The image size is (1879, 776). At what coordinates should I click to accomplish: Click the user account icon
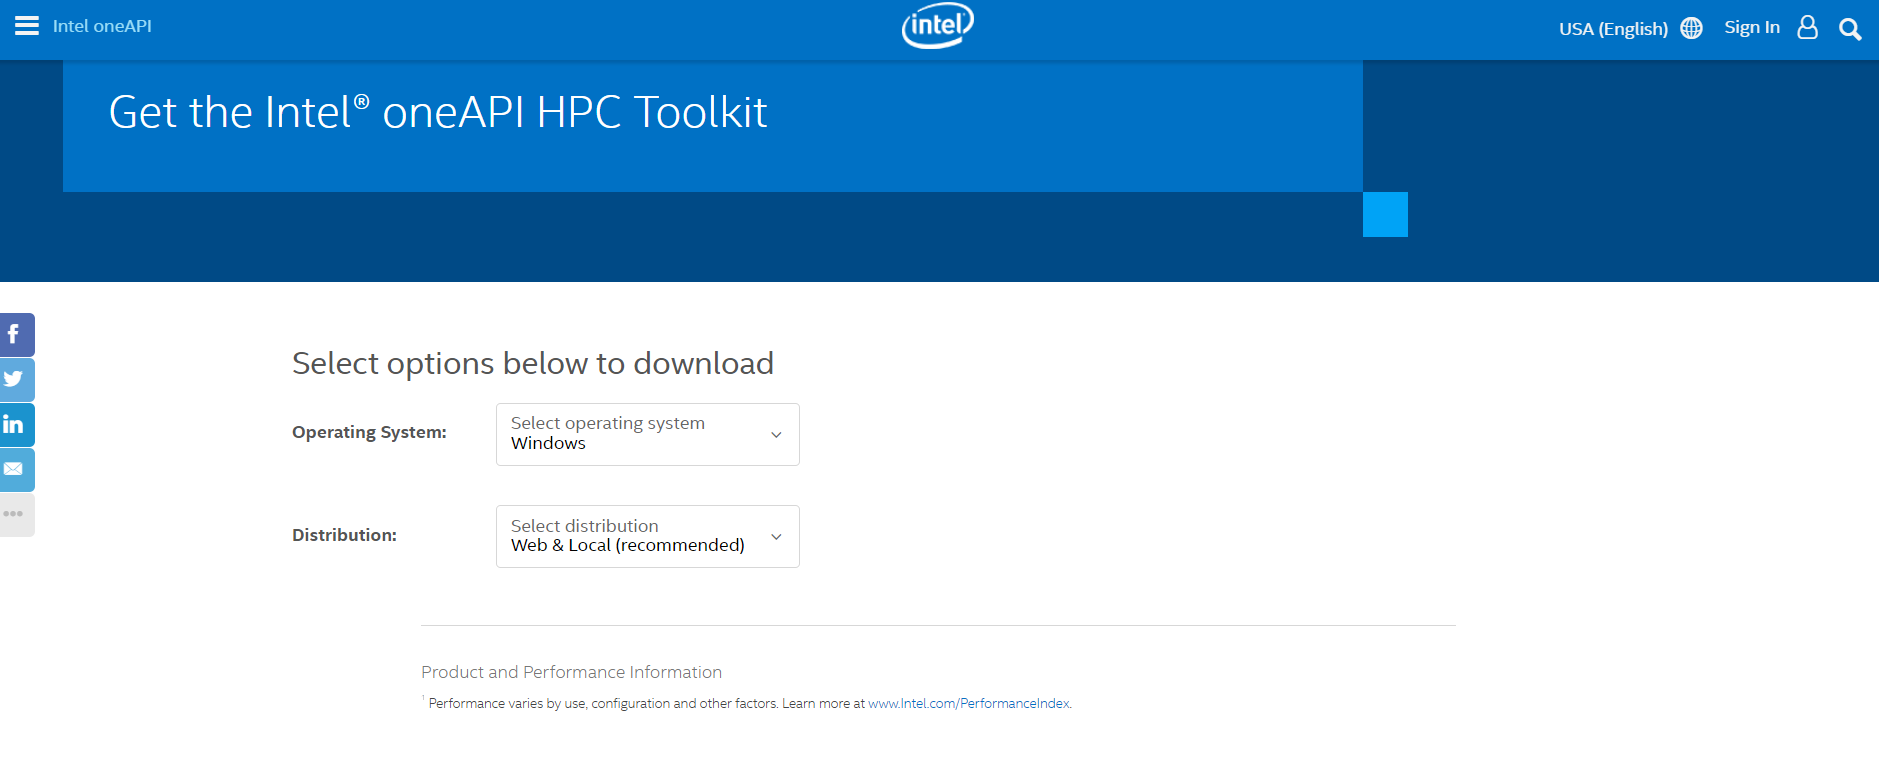tap(1807, 27)
